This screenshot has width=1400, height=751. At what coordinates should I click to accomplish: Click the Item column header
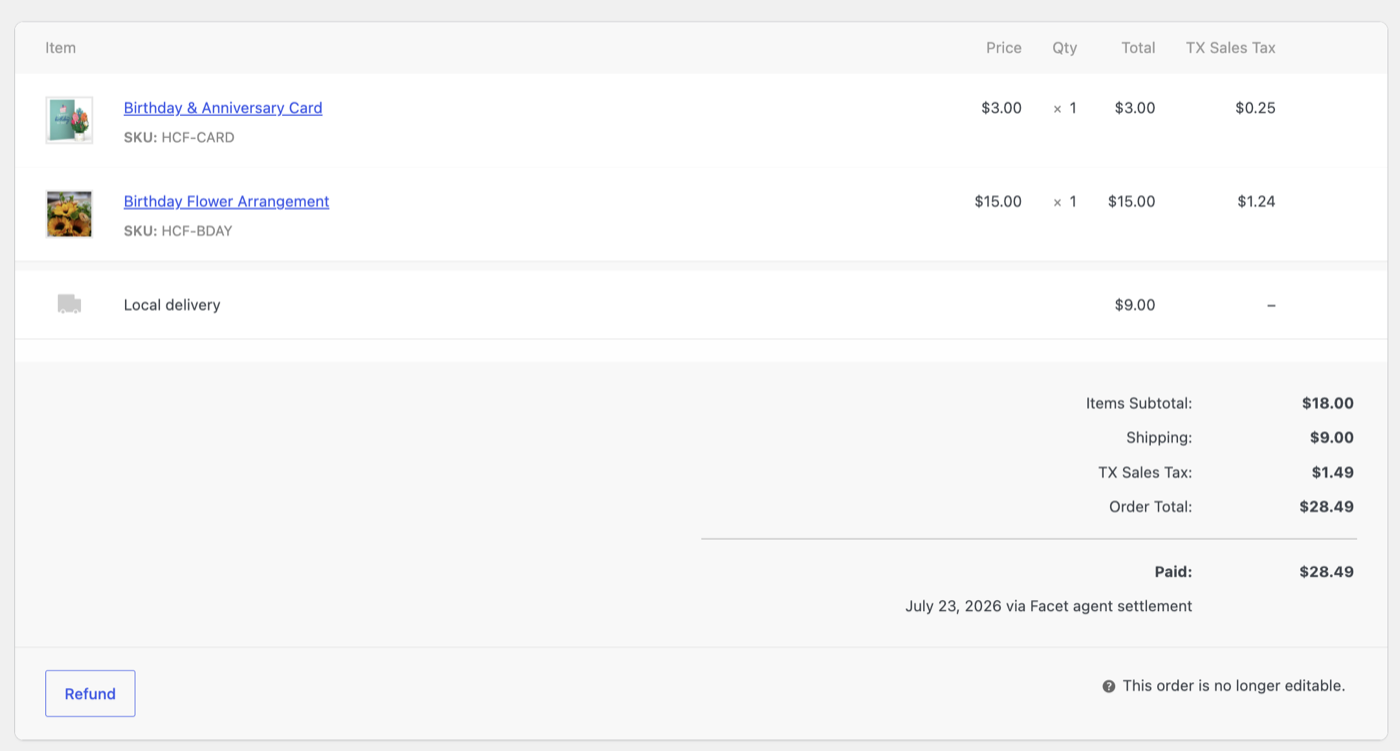[x=60, y=47]
